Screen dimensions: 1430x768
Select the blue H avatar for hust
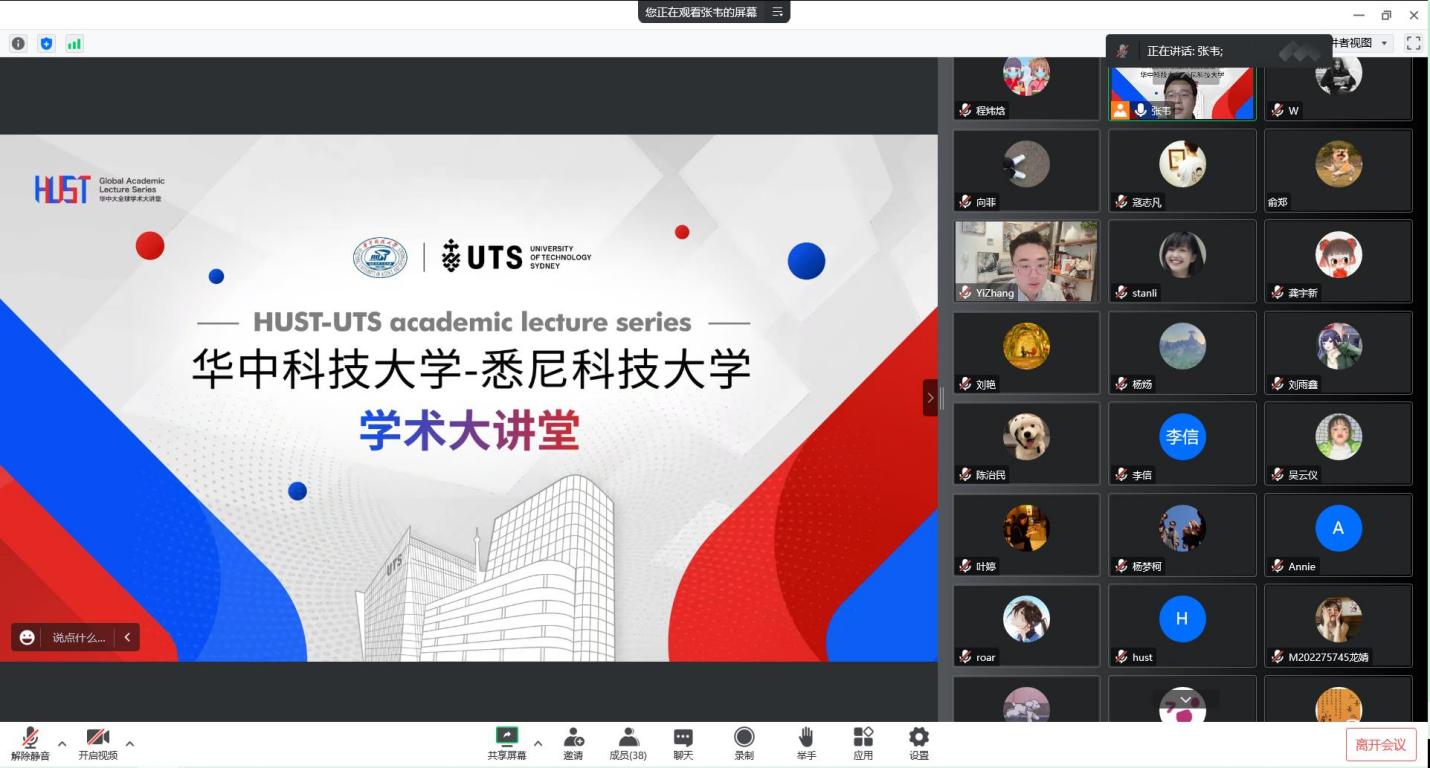(1182, 619)
